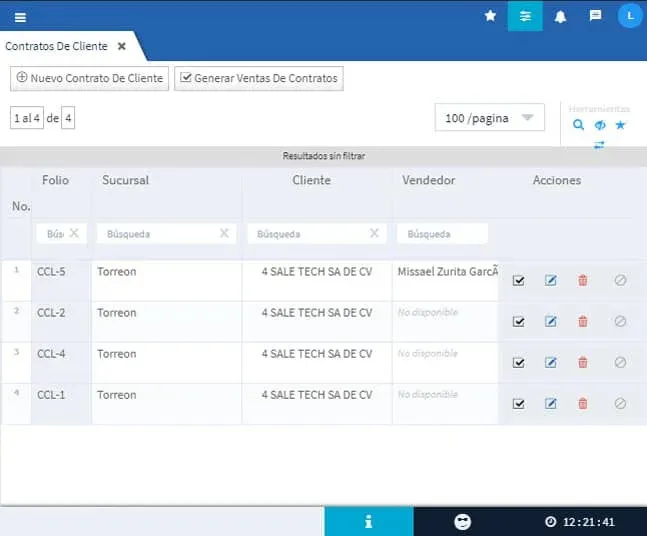Delete contract CCL-2
647x536 pixels.
click(x=583, y=322)
